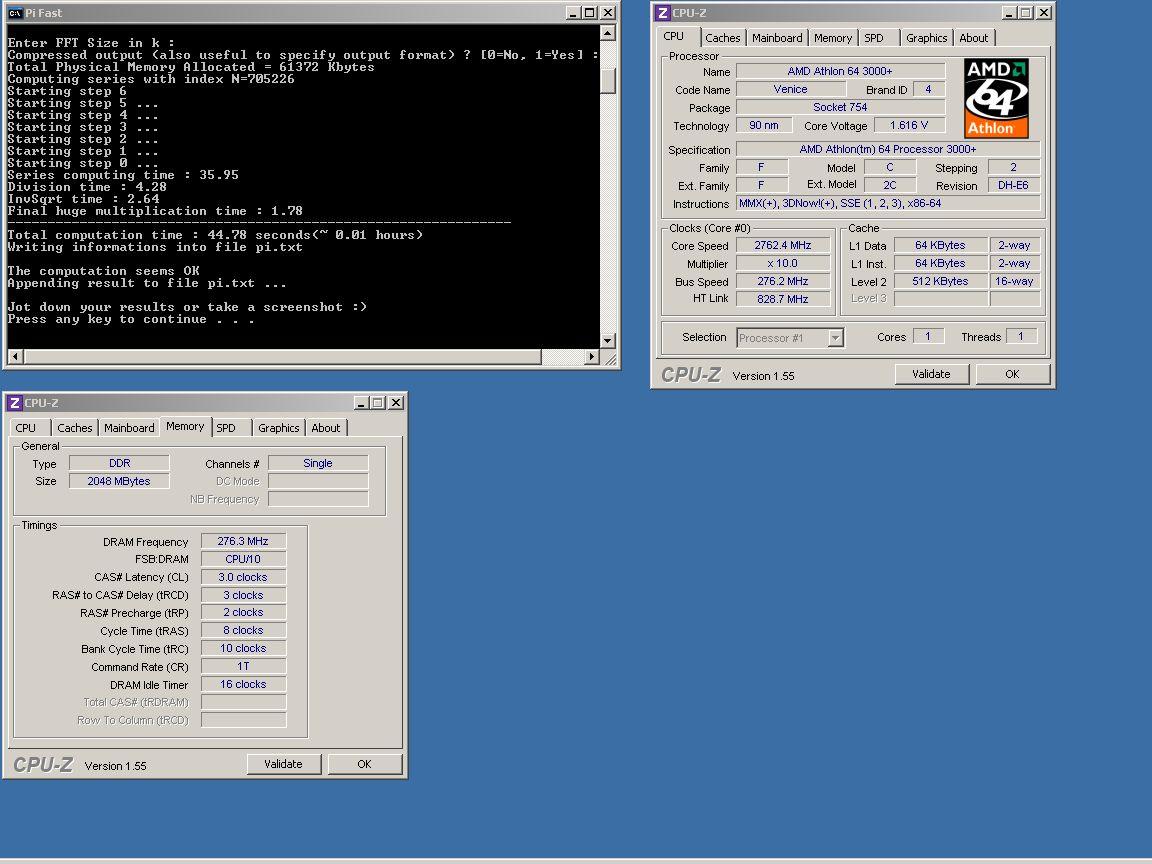Click Pi Fast horizontal scrollbar right arrow
This screenshot has width=1152, height=864.
click(592, 356)
